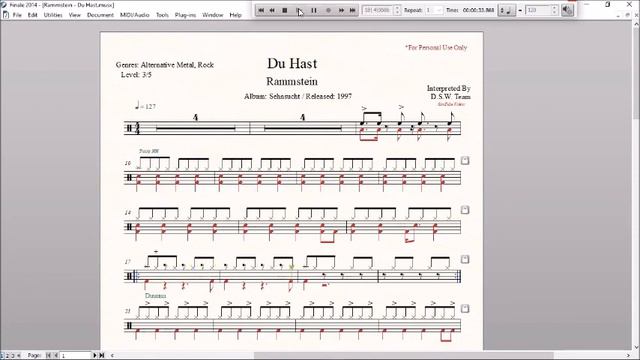
Task: Go to the first page
Action: pyautogui.click(x=48, y=356)
